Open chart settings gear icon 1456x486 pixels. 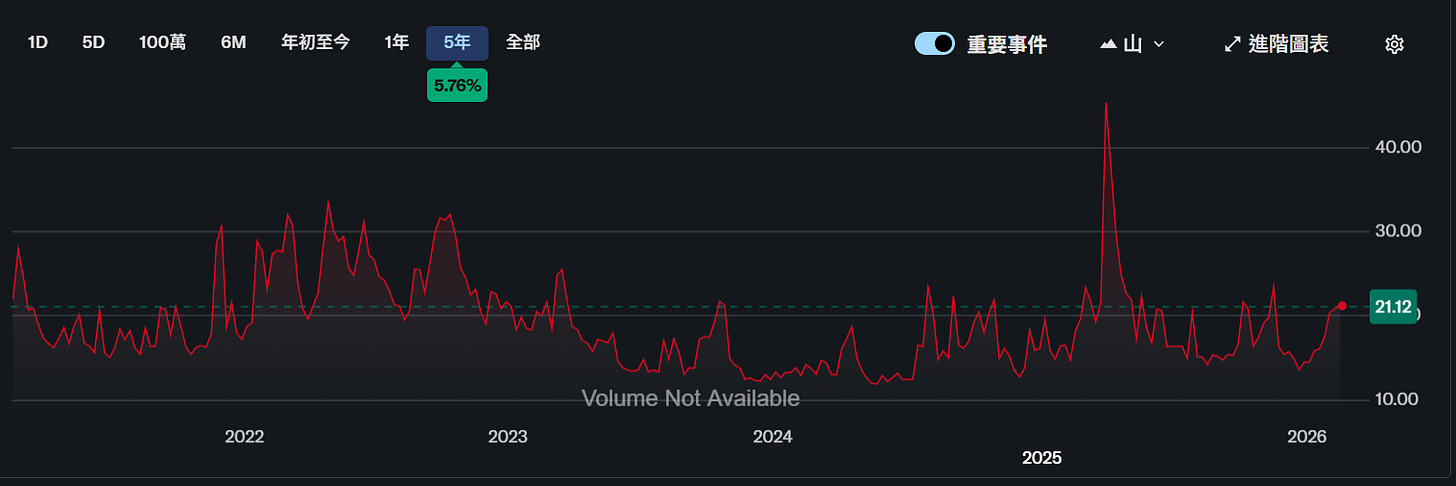(1395, 44)
